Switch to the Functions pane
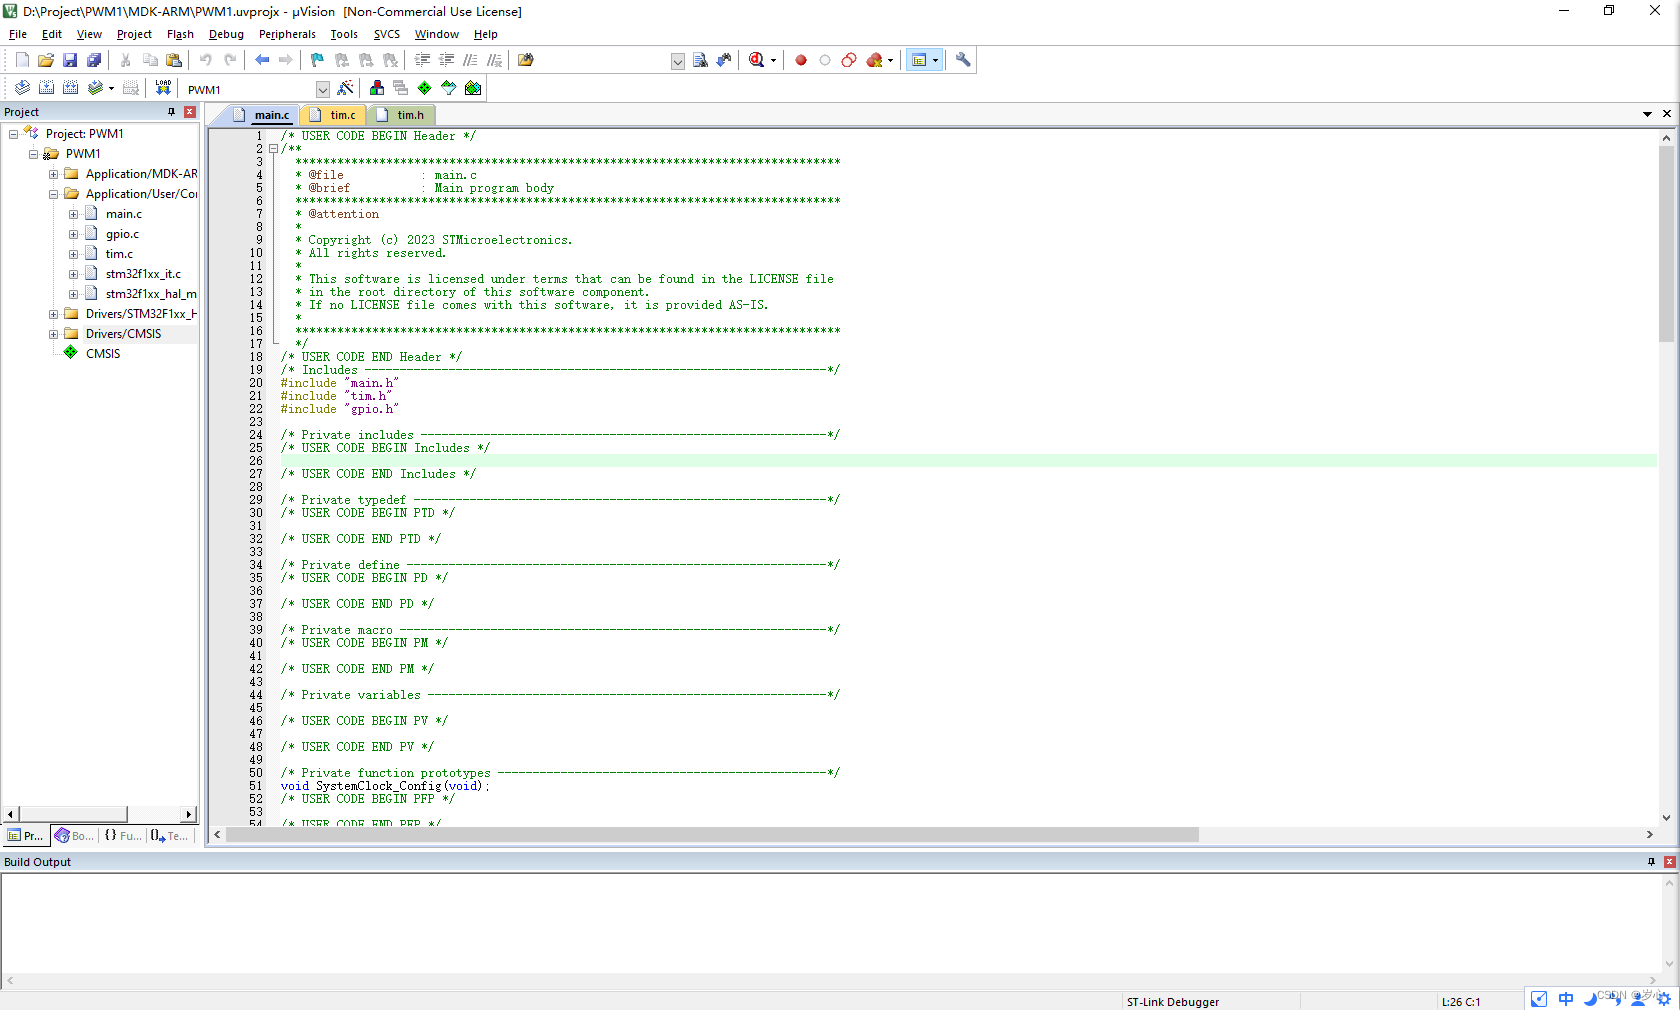1680x1010 pixels. tap(122, 835)
